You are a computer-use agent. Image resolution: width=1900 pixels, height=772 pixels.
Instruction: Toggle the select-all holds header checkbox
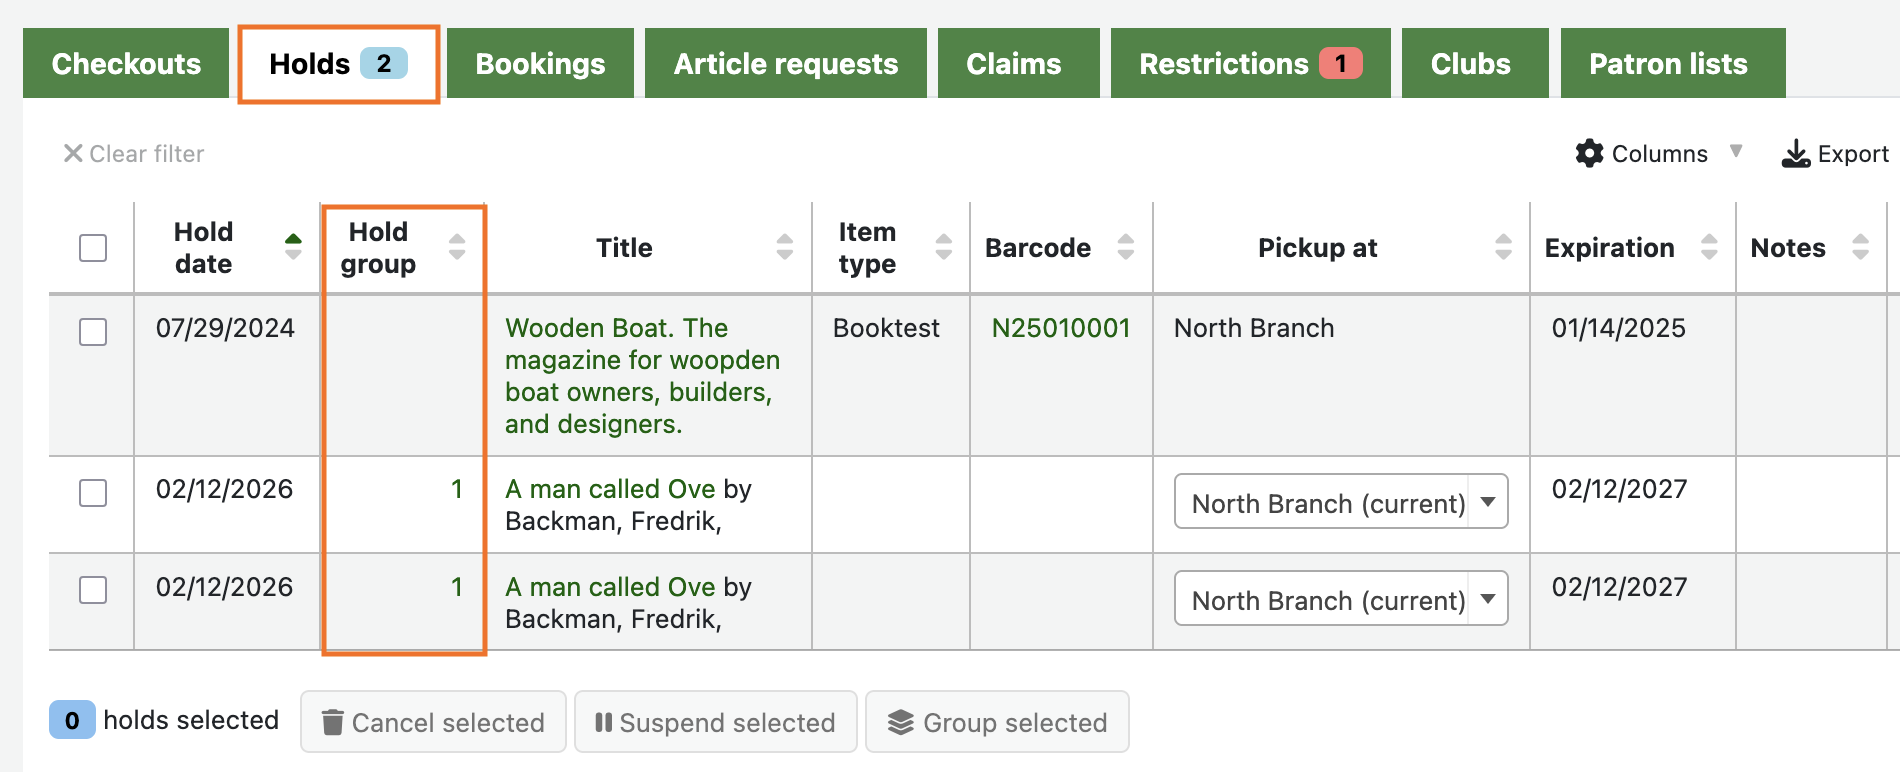click(x=93, y=248)
